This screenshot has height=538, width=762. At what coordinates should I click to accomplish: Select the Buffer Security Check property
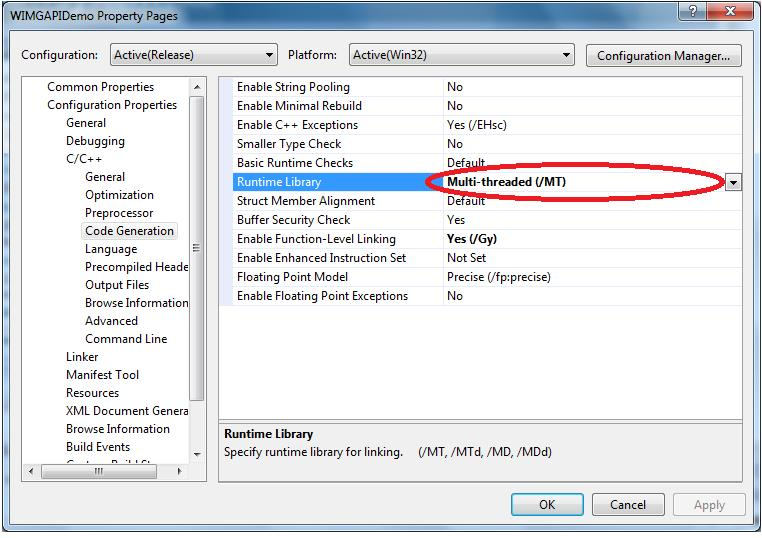pyautogui.click(x=293, y=220)
